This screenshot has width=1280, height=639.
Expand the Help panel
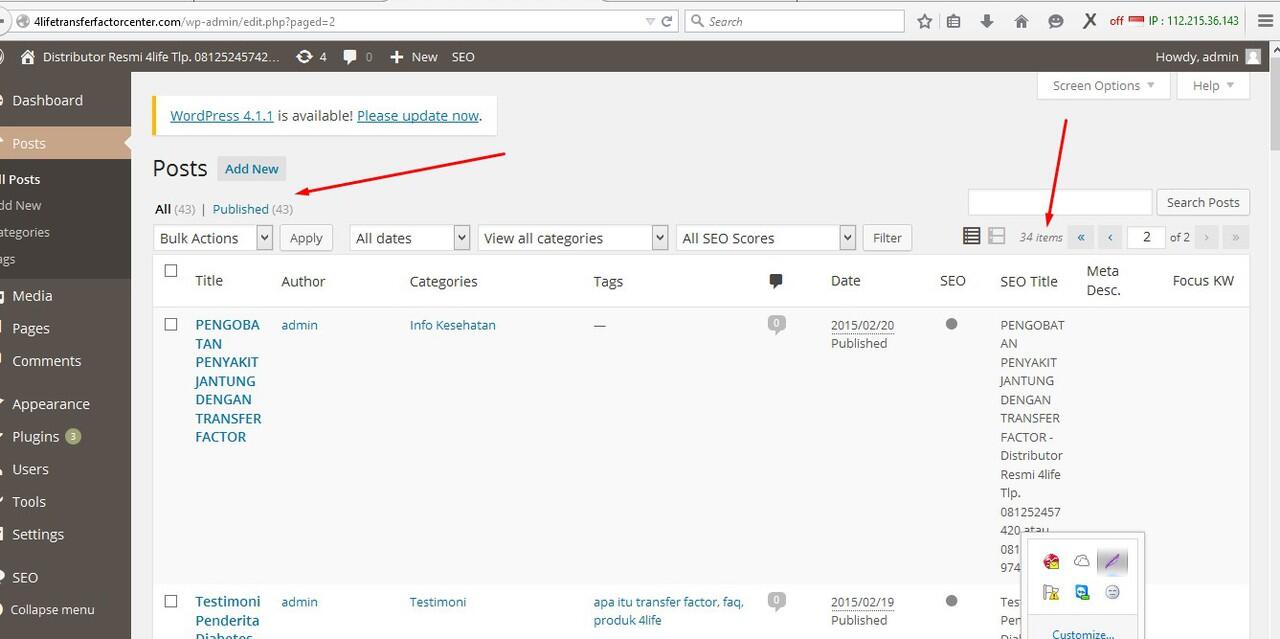1213,86
